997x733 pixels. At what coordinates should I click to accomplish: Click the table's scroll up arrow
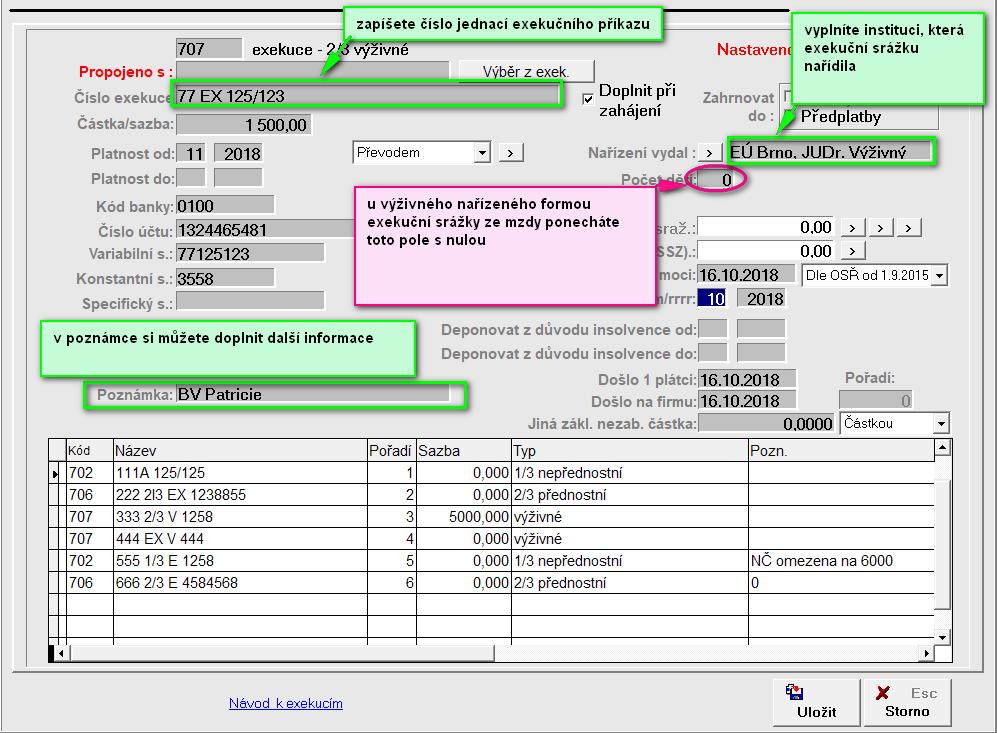coord(942,448)
